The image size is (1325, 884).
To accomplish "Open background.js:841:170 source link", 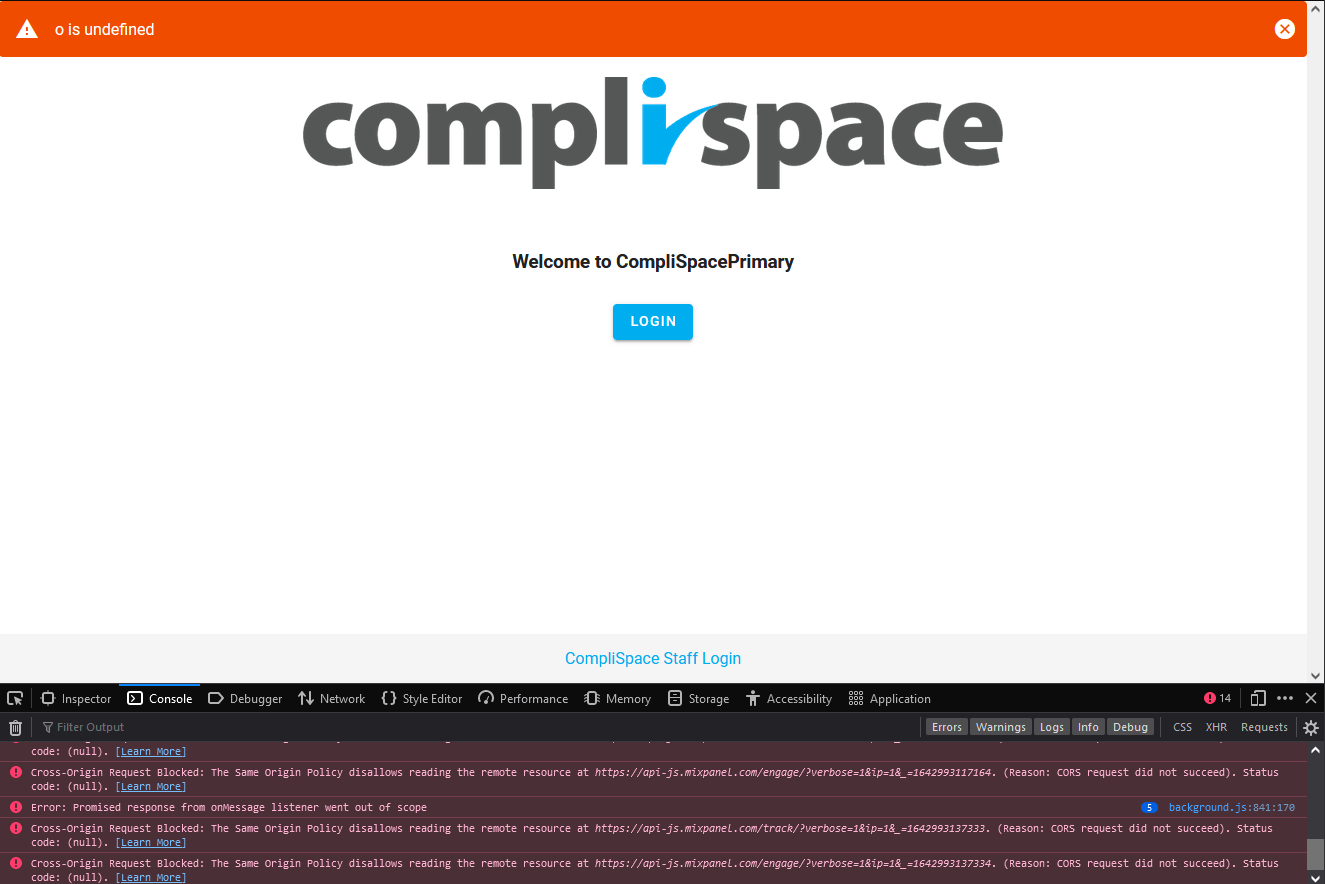I will point(1232,807).
